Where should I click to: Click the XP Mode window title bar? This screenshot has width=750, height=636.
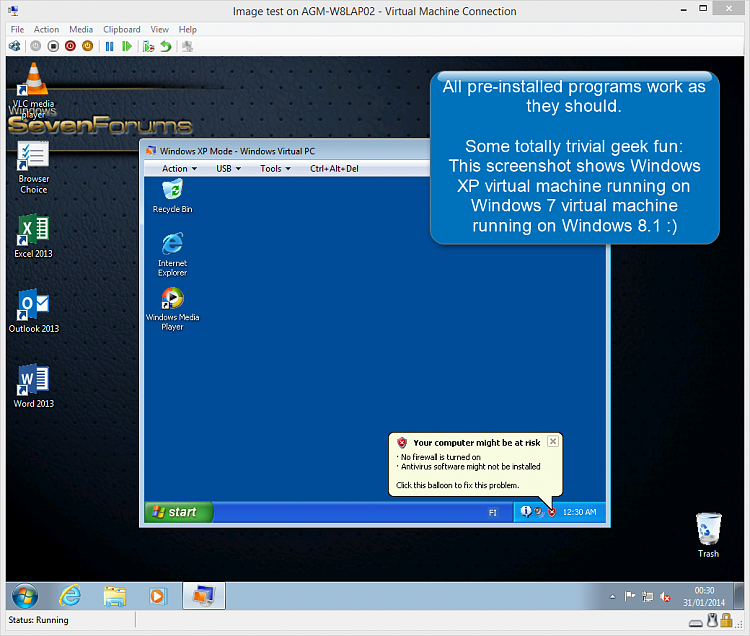coord(287,151)
